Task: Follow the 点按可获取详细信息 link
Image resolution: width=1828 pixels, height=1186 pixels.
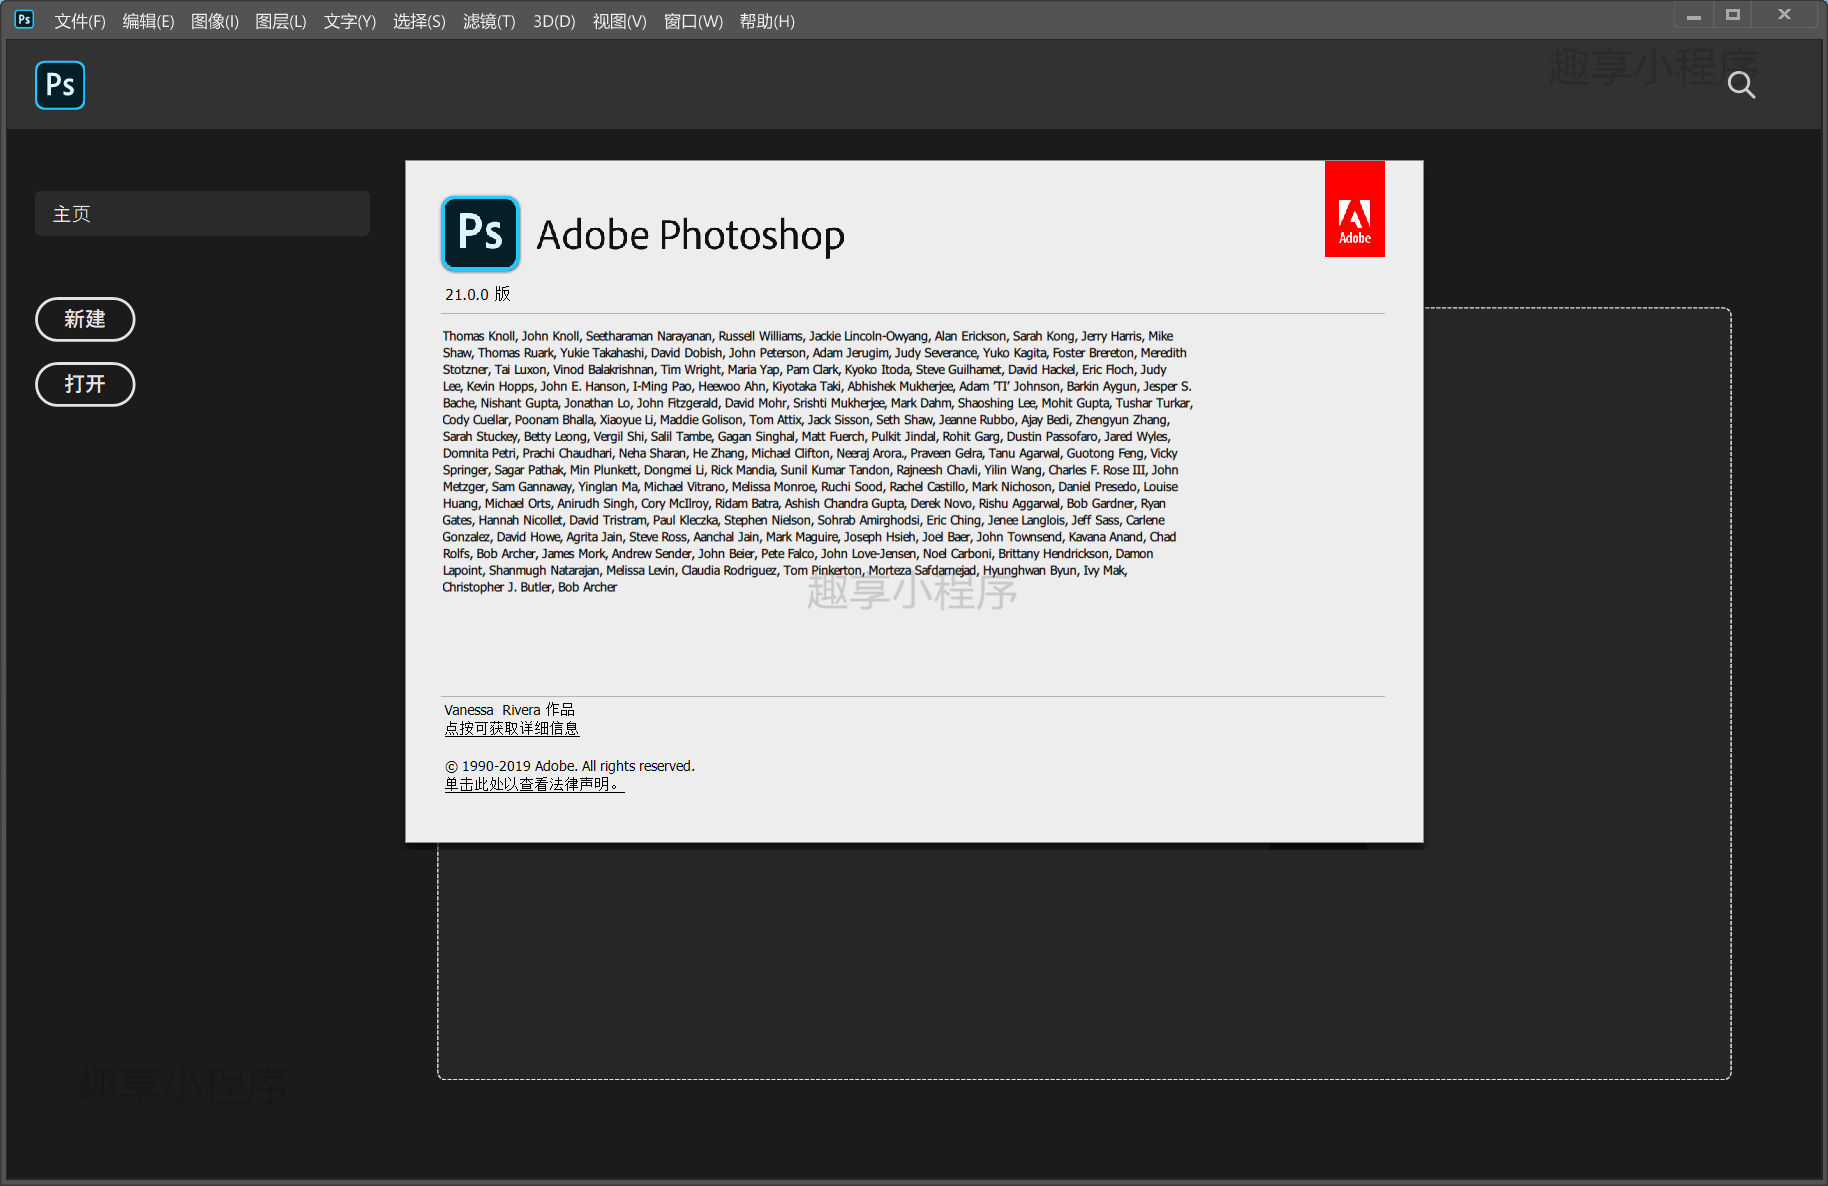Action: [512, 729]
